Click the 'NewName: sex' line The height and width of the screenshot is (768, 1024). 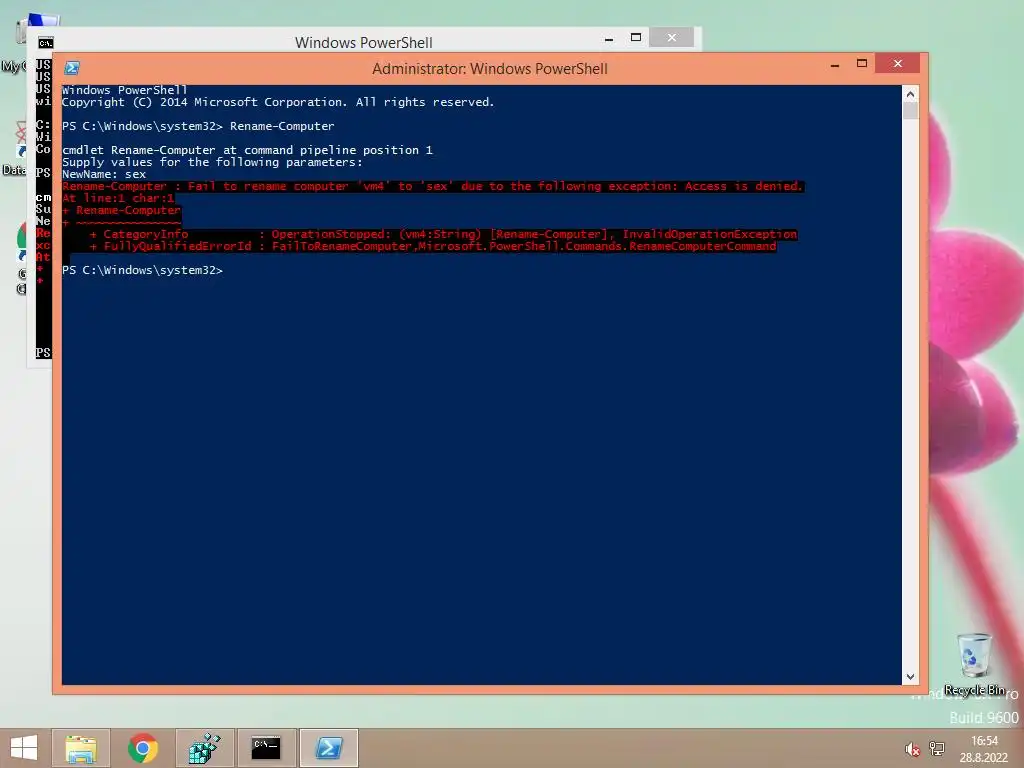(x=104, y=174)
